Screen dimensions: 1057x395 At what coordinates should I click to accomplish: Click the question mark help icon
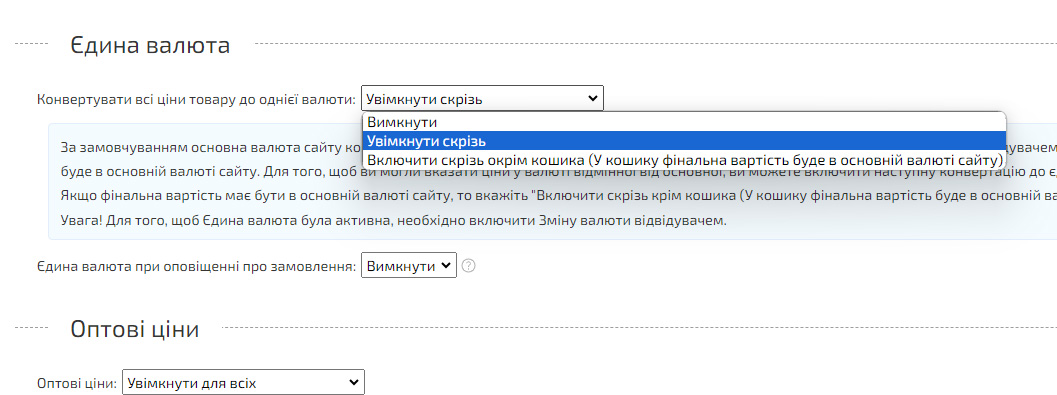469,266
